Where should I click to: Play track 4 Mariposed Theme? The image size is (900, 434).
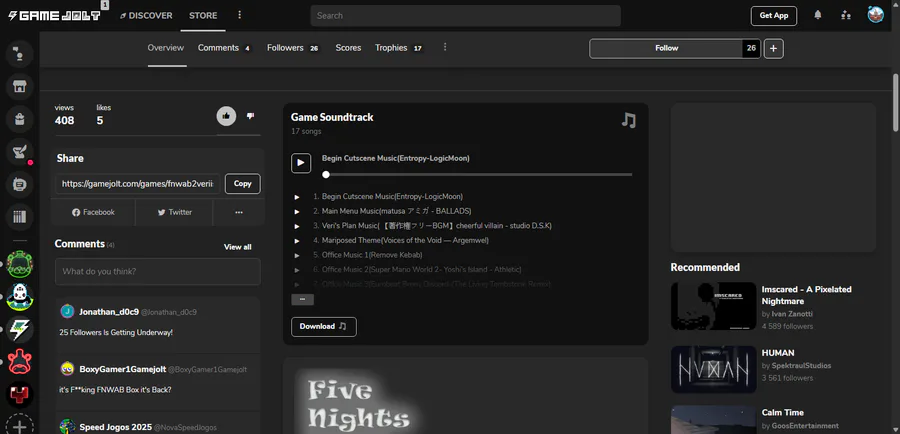(x=297, y=241)
